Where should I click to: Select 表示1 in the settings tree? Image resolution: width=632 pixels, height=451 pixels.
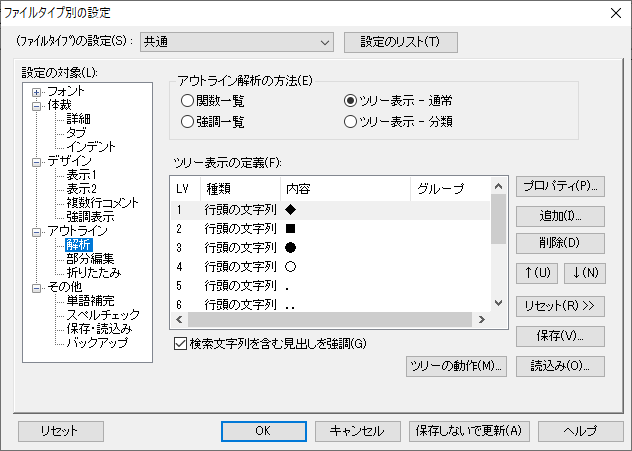click(x=81, y=175)
